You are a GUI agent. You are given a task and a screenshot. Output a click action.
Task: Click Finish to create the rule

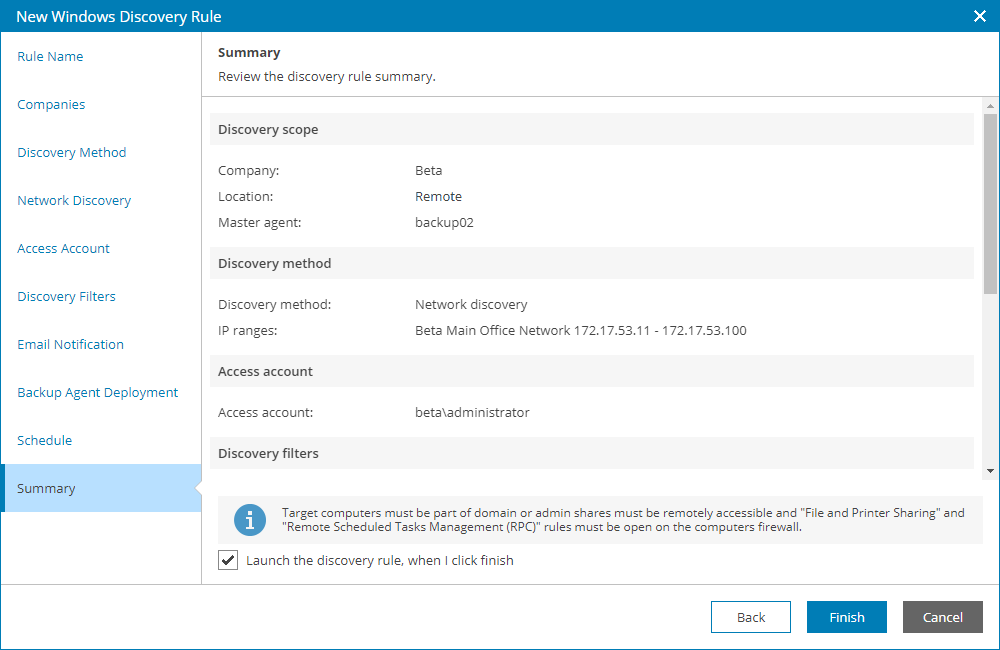846,617
